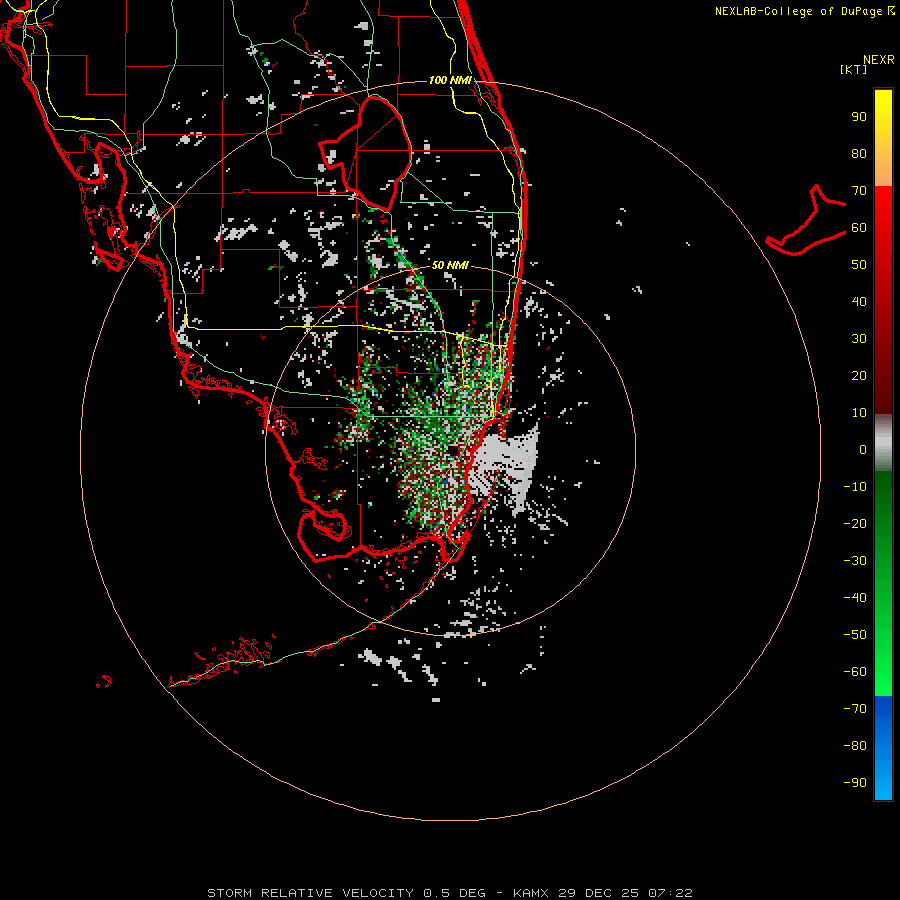Click the 0 value on the scale
The image size is (900, 900).
pos(863,449)
